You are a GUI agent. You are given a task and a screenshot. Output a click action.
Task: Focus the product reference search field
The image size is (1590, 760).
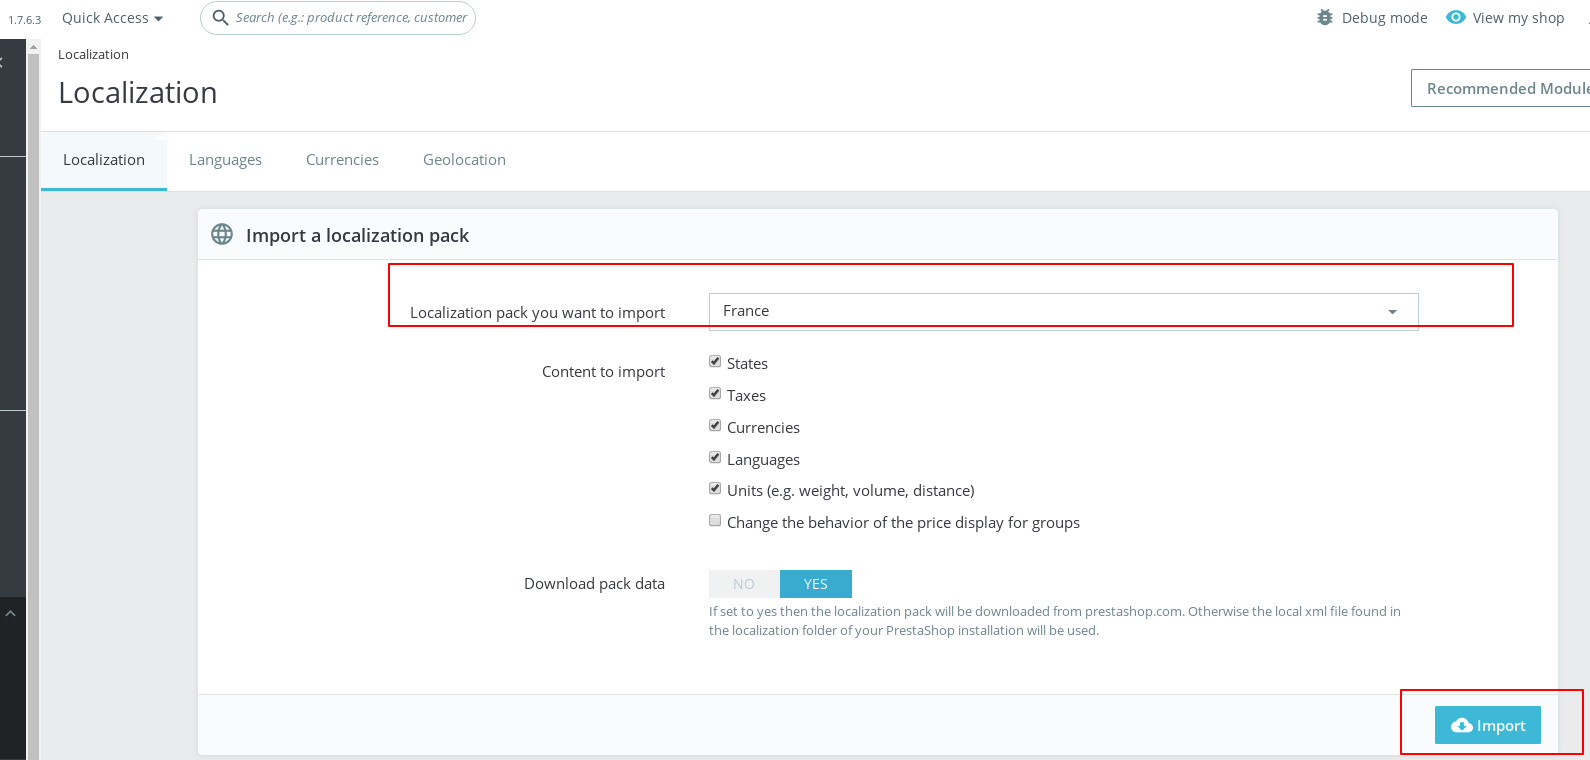point(351,18)
